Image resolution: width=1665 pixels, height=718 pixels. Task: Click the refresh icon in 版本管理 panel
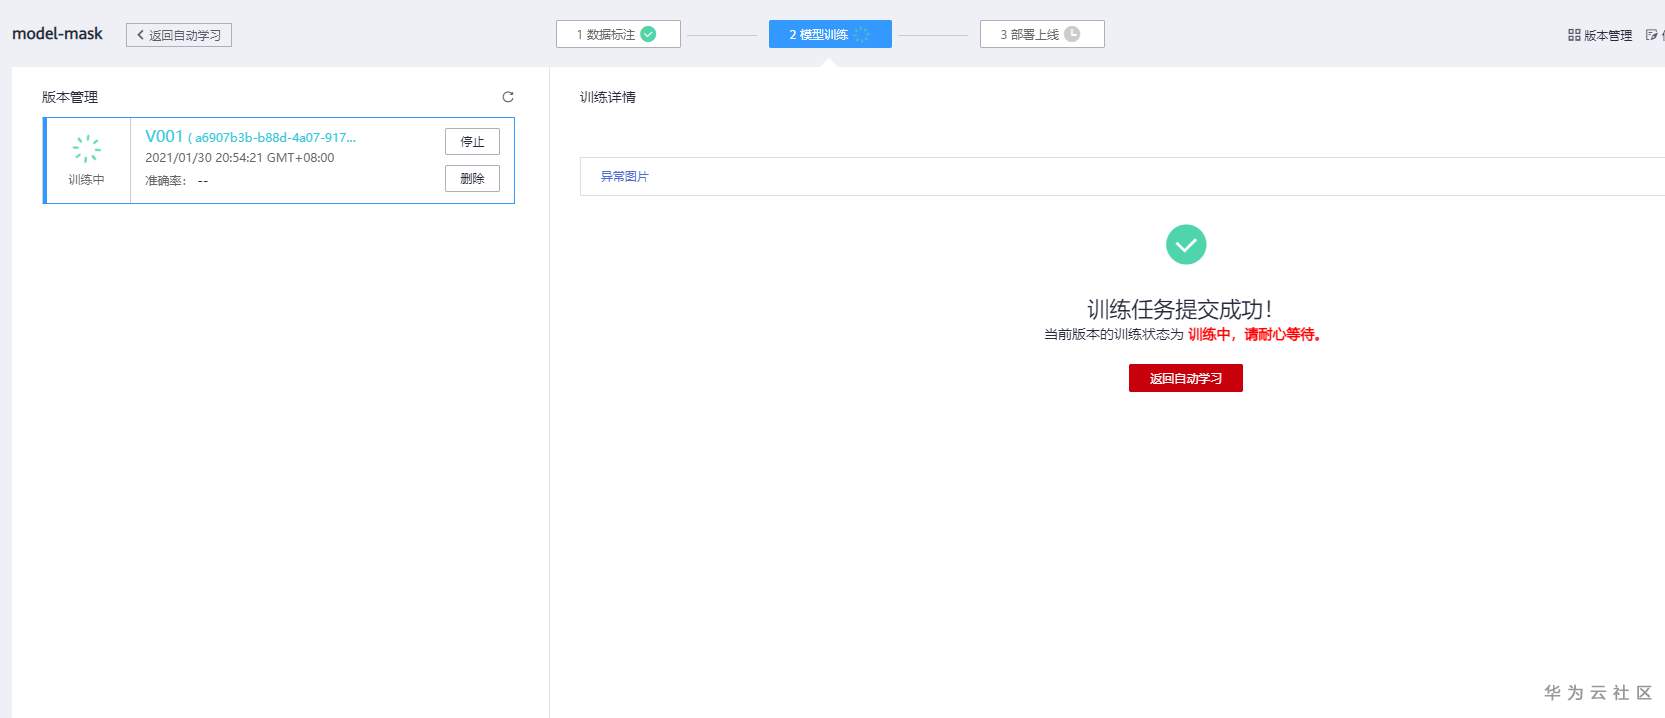(508, 97)
